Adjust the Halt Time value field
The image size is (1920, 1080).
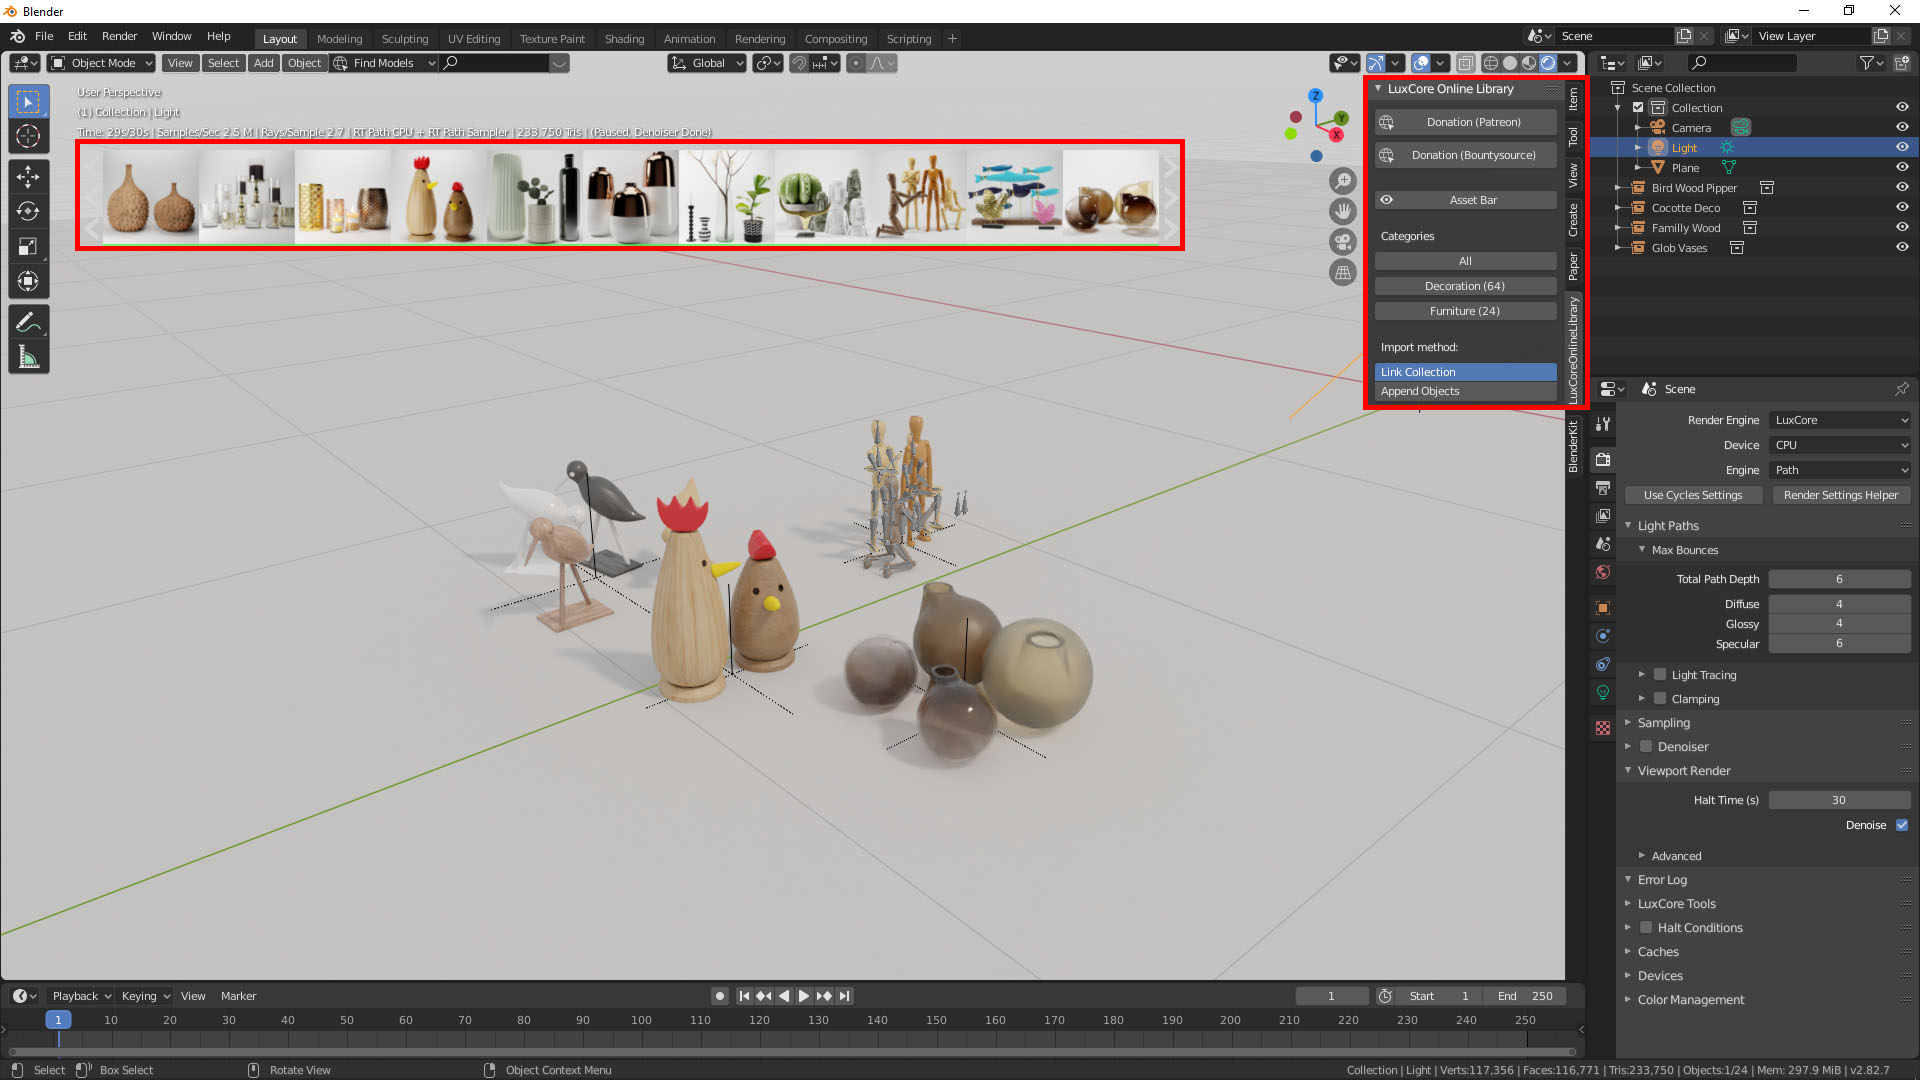[x=1840, y=800]
